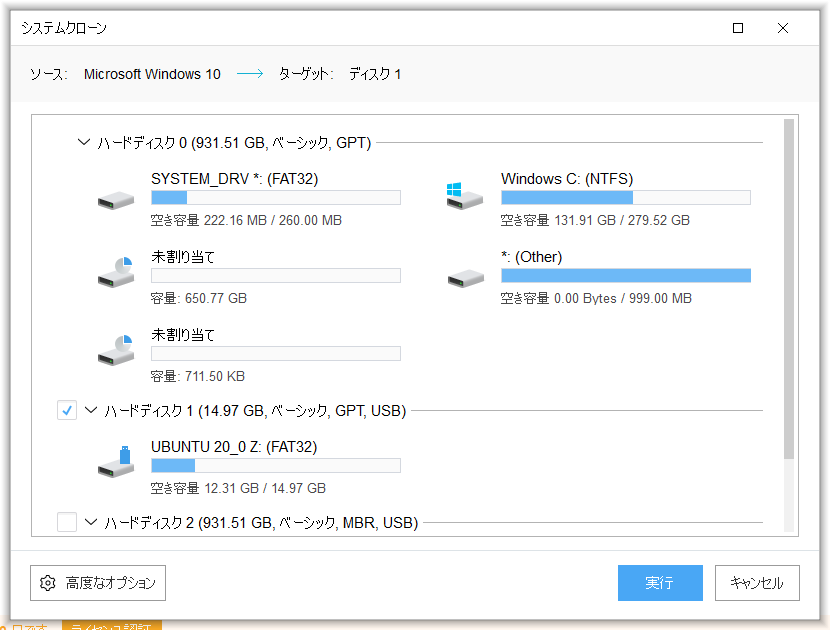Uncheck the ハードディスク 1 checkbox
Viewport: 830px width, 630px height.
[x=67, y=410]
